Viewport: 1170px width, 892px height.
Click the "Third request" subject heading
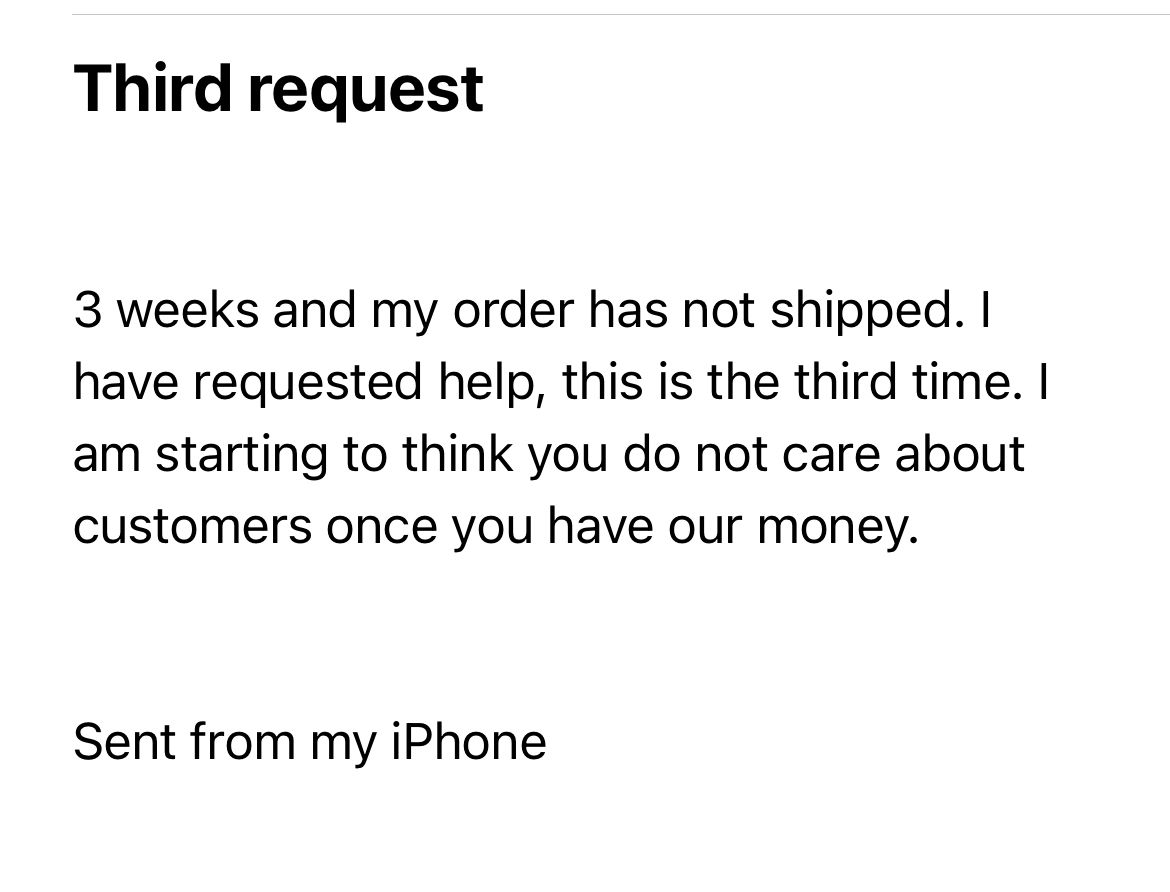(x=278, y=90)
